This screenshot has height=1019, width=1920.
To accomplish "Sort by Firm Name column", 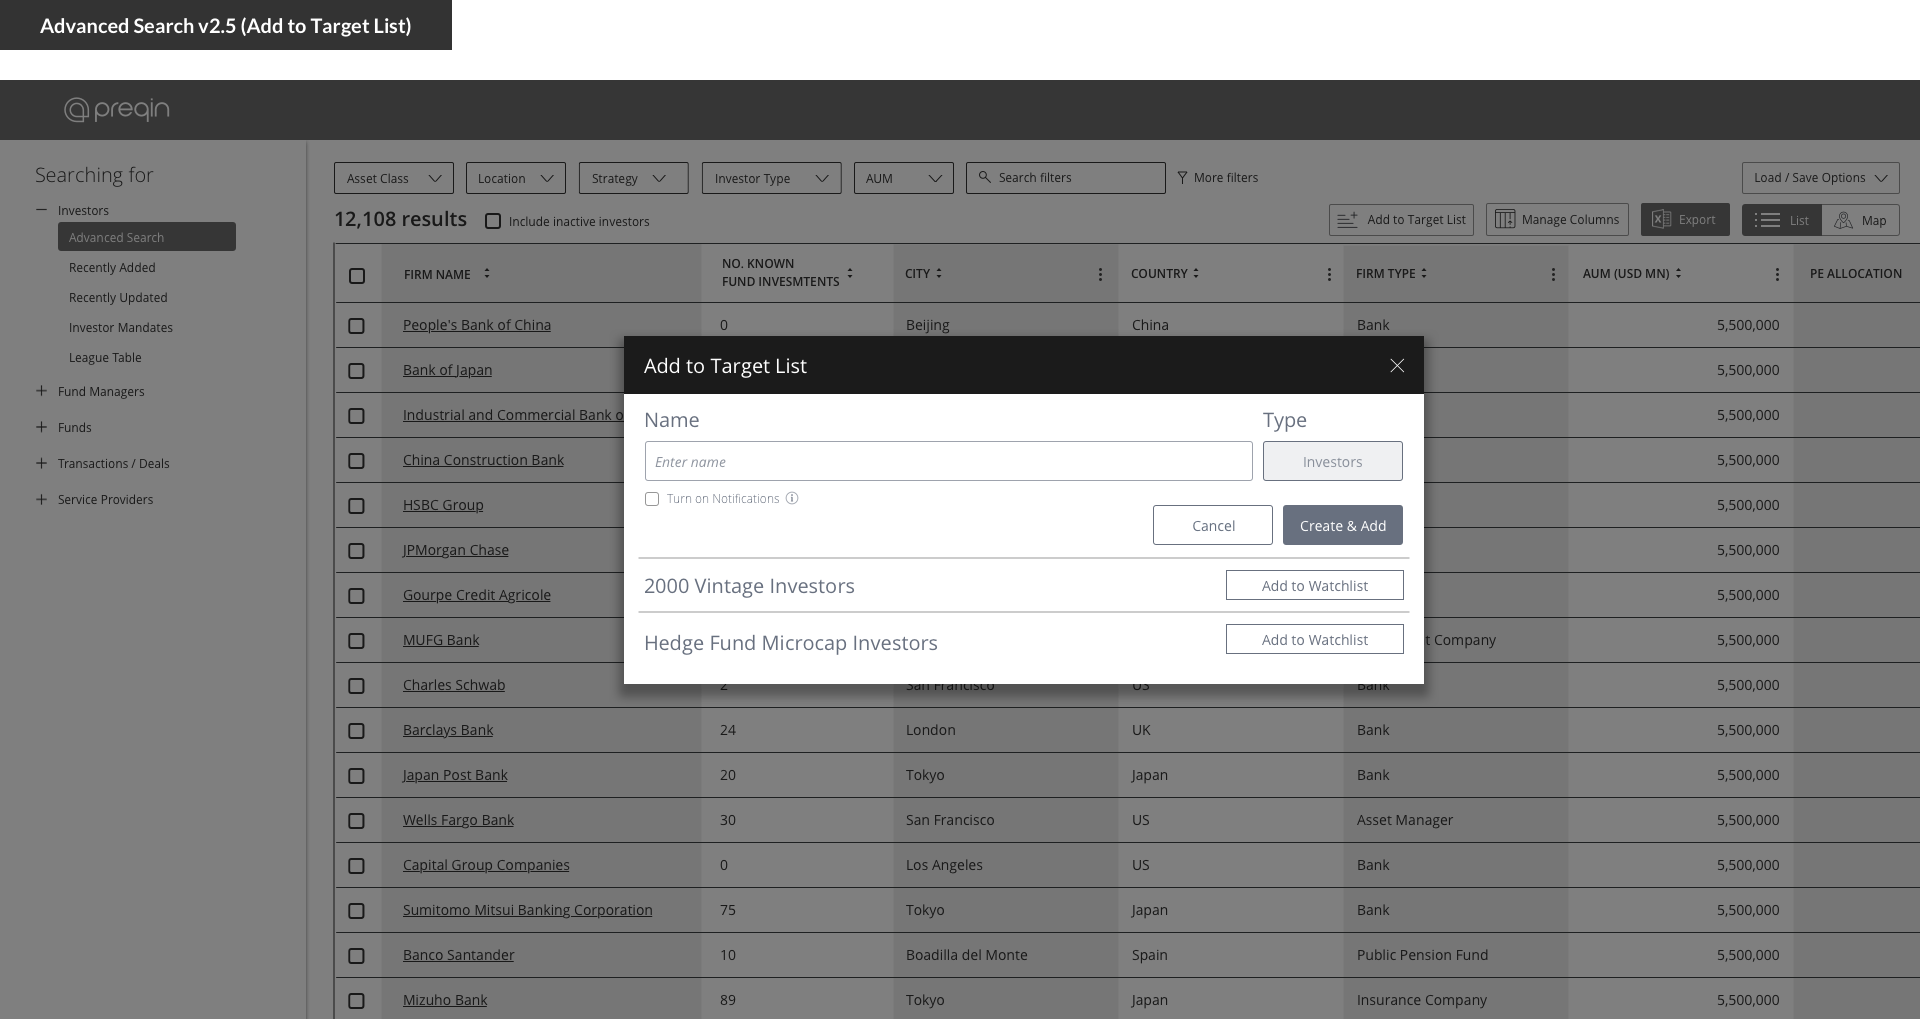I will point(487,273).
